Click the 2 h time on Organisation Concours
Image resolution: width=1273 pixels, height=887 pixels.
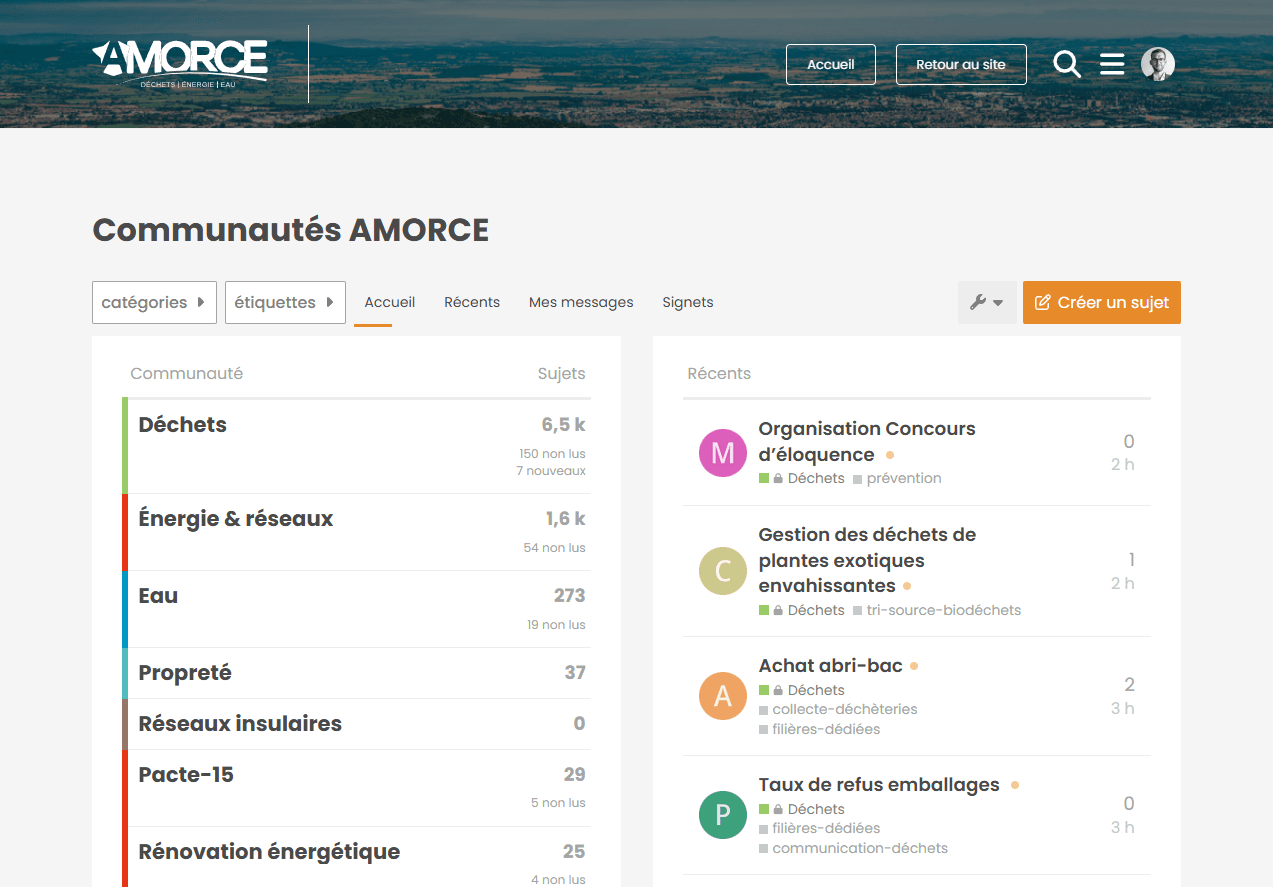[1122, 465]
